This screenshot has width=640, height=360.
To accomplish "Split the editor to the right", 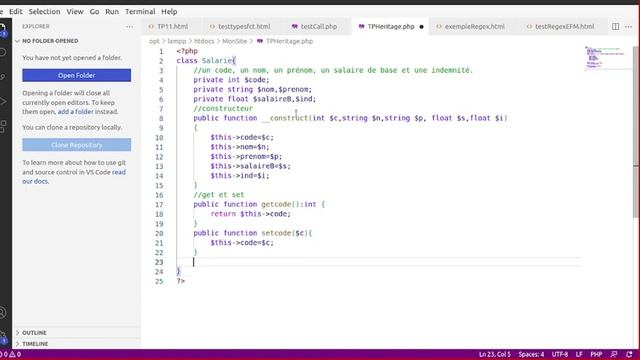I will [x=615, y=27].
